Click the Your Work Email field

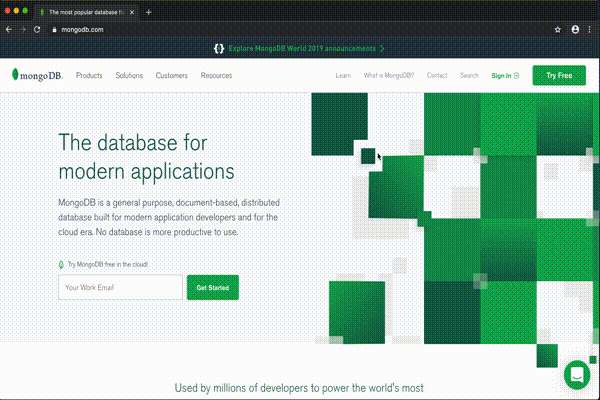point(120,287)
